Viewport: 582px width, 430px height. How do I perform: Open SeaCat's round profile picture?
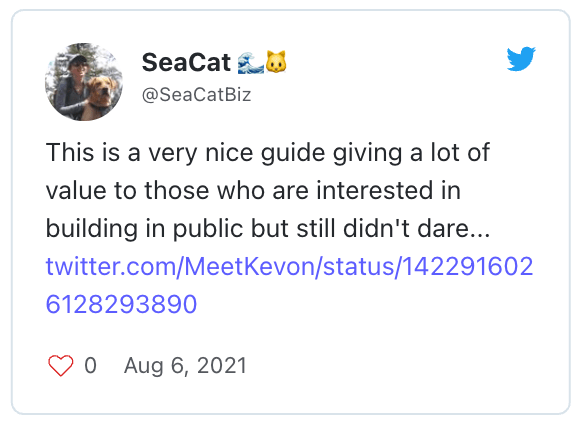point(84,82)
